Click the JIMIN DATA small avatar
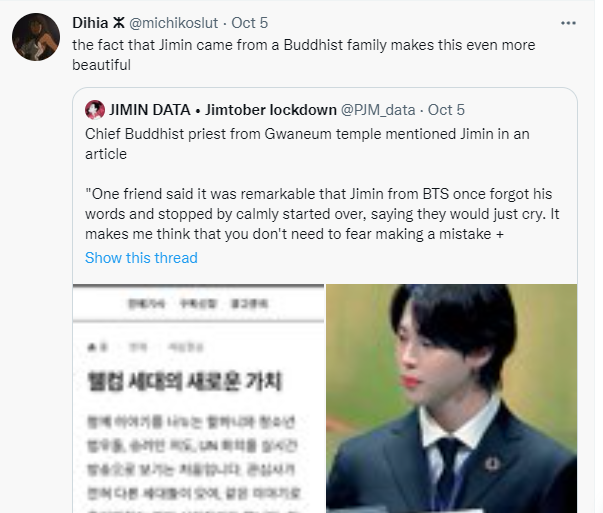Viewport: 603px width, 513px height. point(95,110)
